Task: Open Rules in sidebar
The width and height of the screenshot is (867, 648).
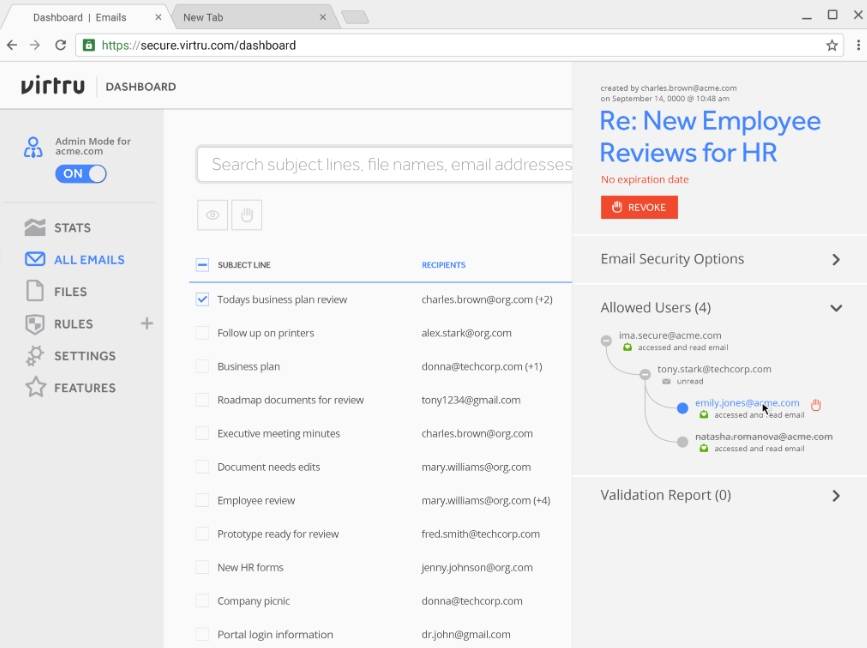Action: [x=74, y=324]
